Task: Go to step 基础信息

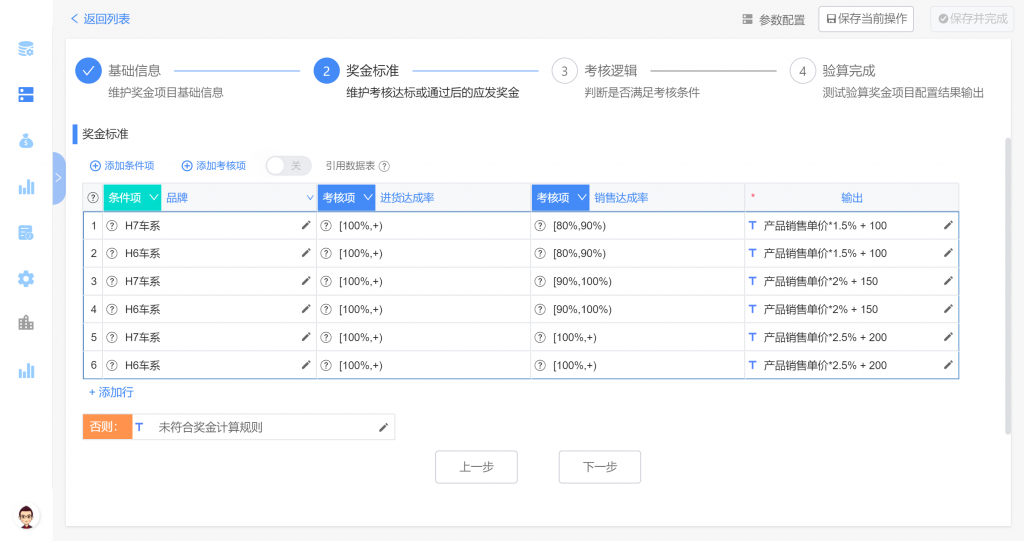Action: point(89,71)
